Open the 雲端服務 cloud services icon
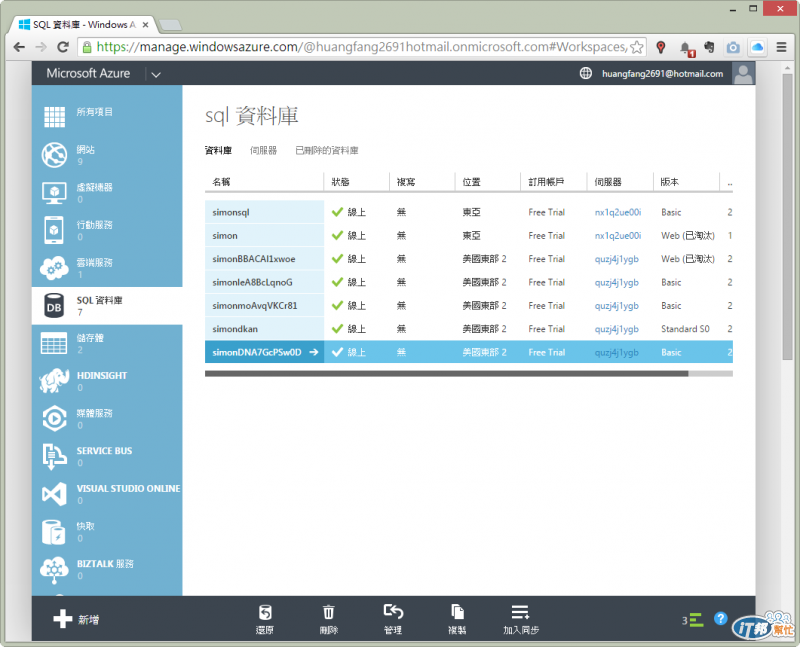Viewport: 800px width, 647px height. pyautogui.click(x=54, y=268)
